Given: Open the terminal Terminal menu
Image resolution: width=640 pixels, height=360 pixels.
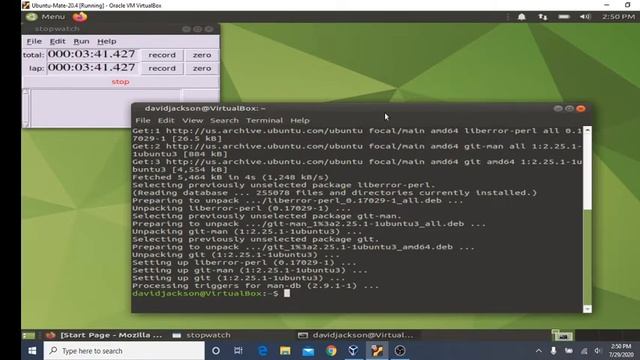Looking at the screenshot, I should point(264,120).
